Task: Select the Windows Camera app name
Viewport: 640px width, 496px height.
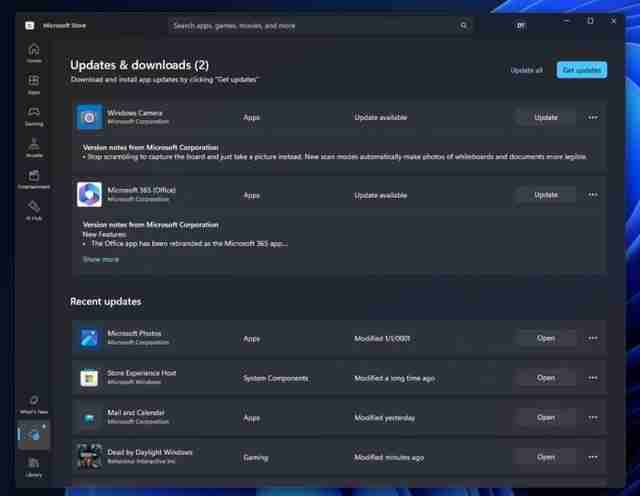Action: click(135, 113)
